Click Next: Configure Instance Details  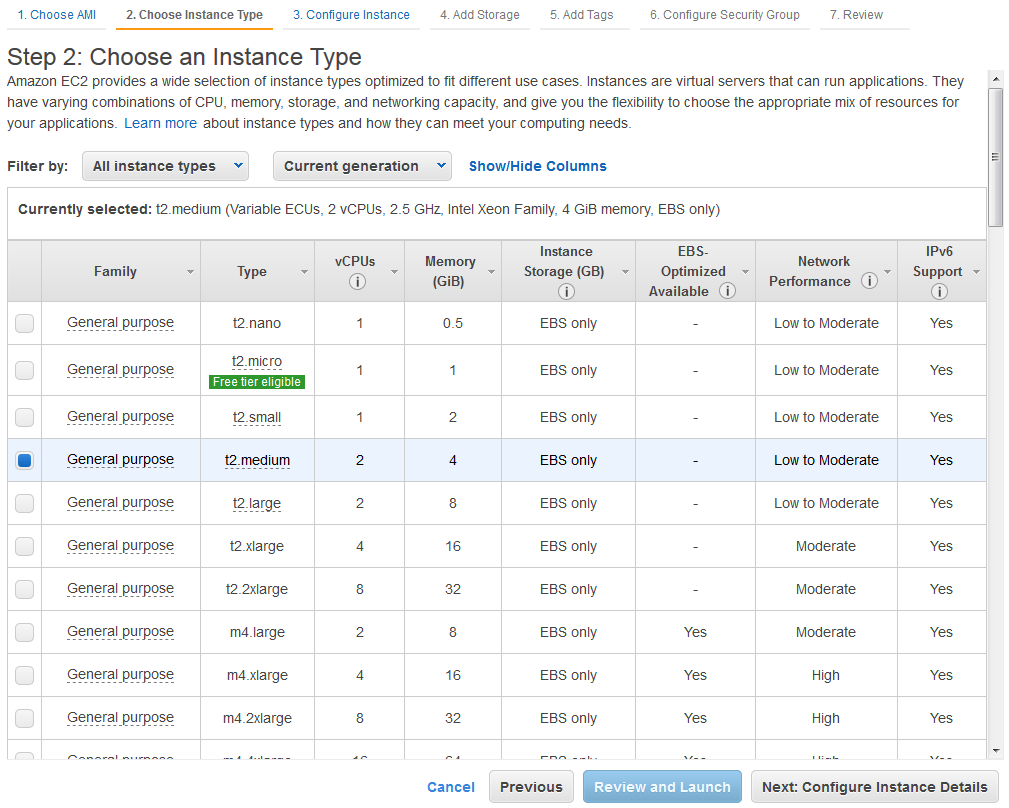tap(874, 787)
